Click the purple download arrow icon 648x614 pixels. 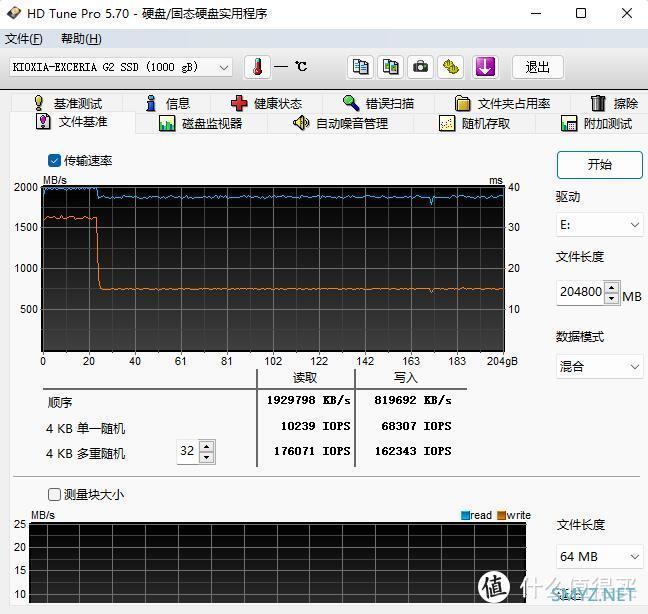(x=485, y=67)
